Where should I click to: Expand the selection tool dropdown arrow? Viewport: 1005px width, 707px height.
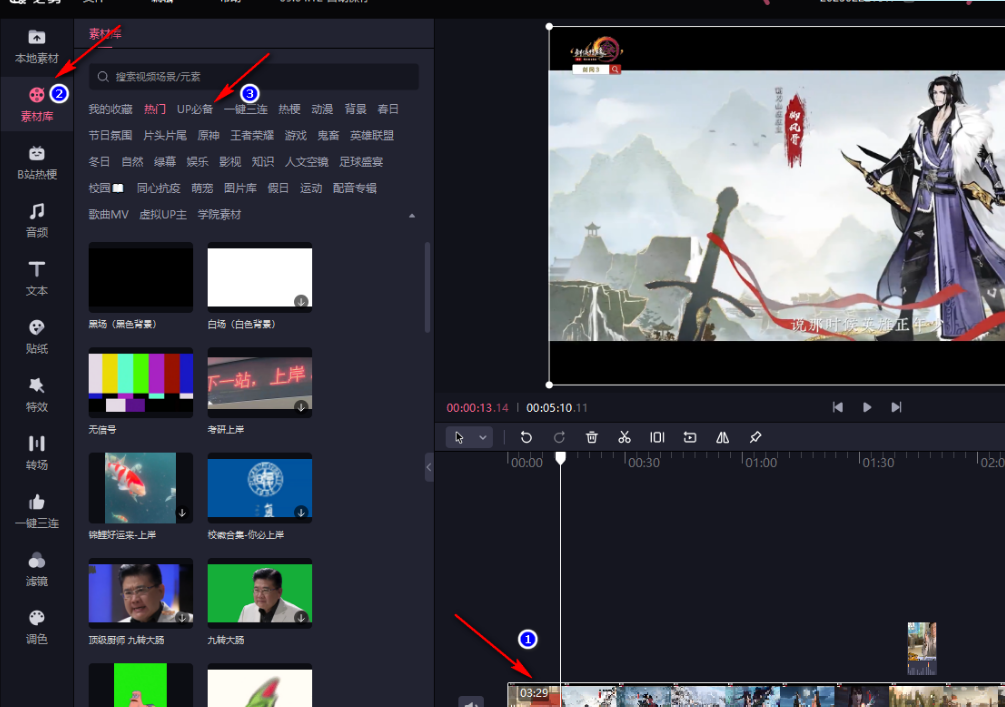coord(484,438)
